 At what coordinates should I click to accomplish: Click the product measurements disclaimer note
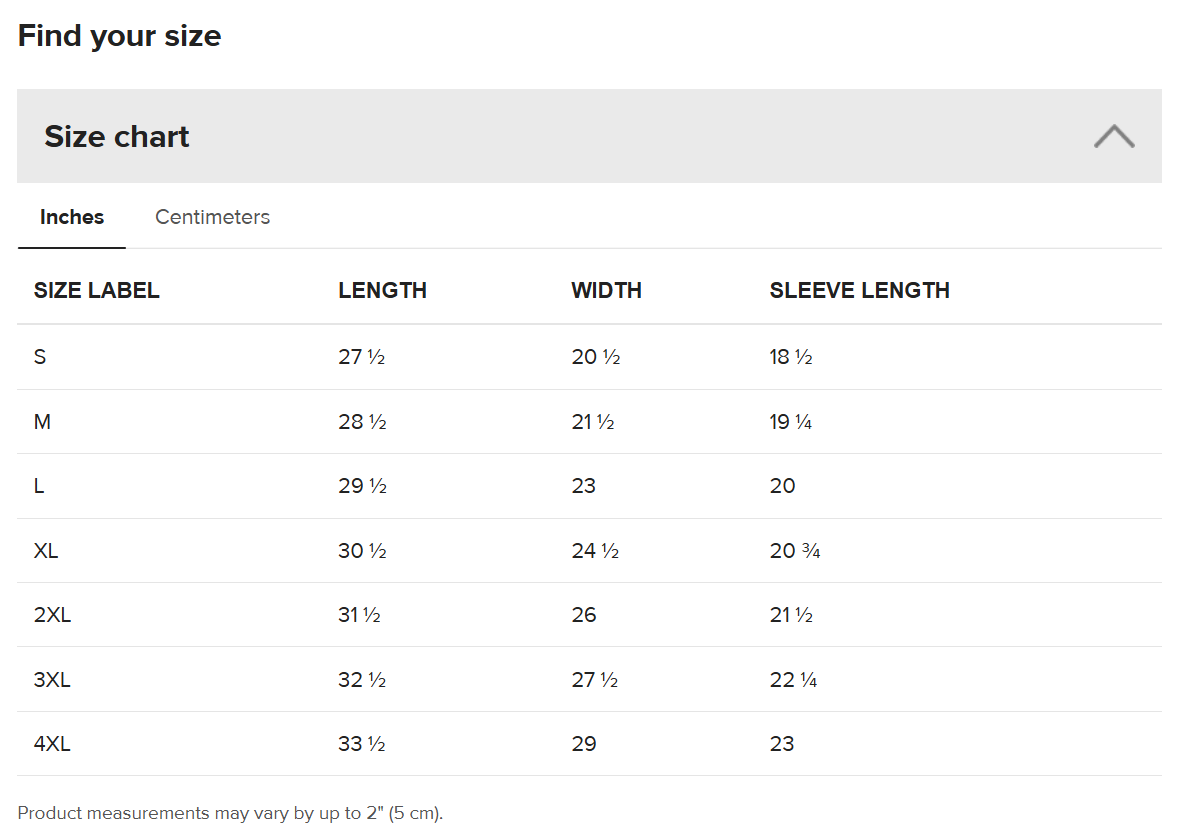click(230, 813)
